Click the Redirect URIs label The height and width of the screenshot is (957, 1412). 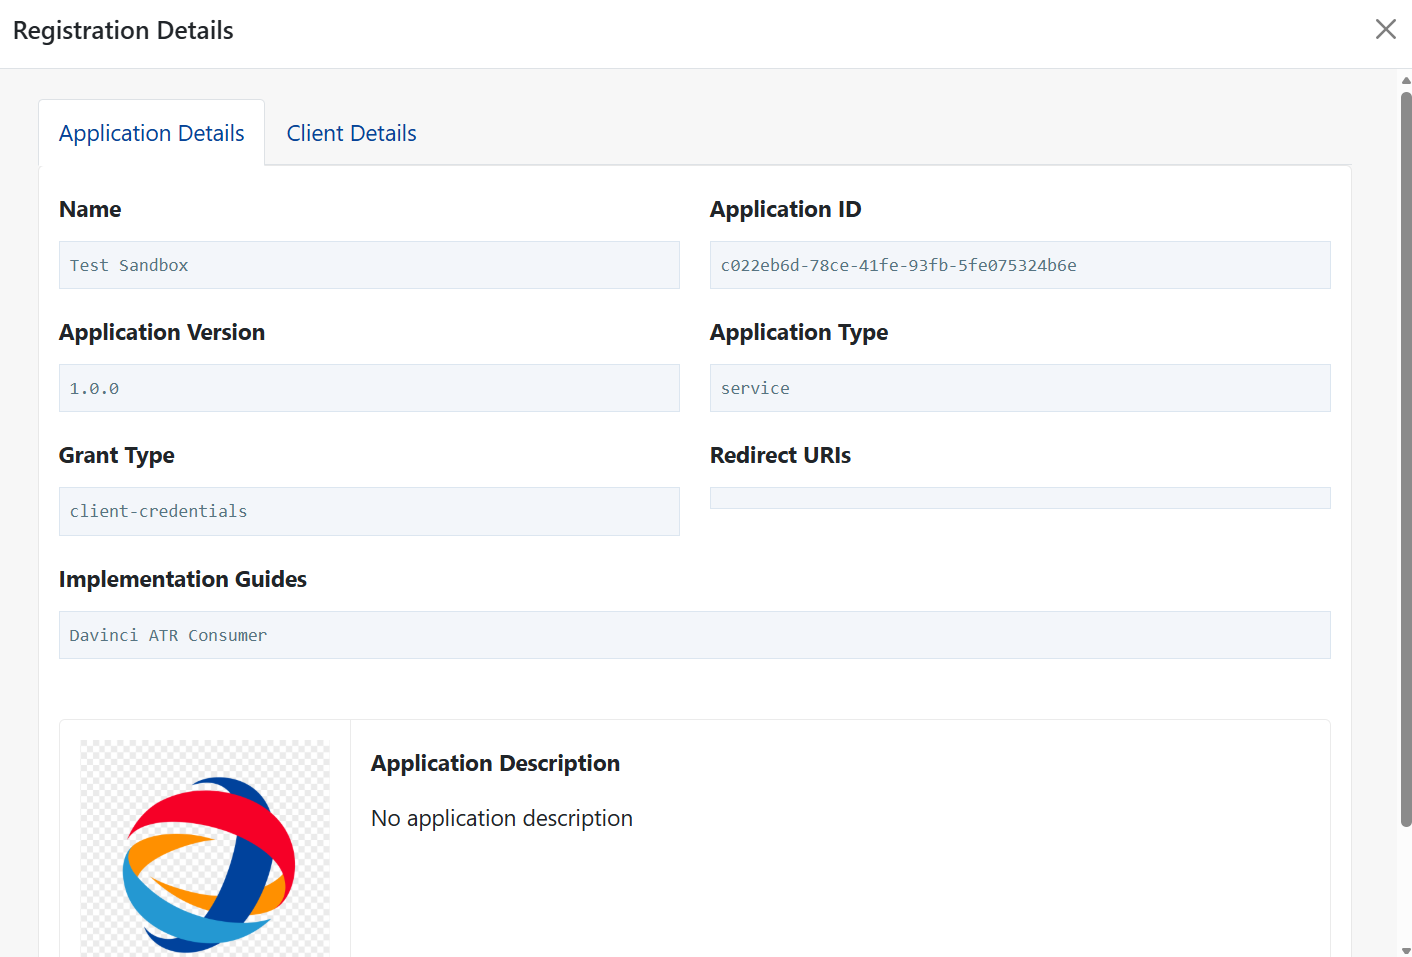(780, 455)
